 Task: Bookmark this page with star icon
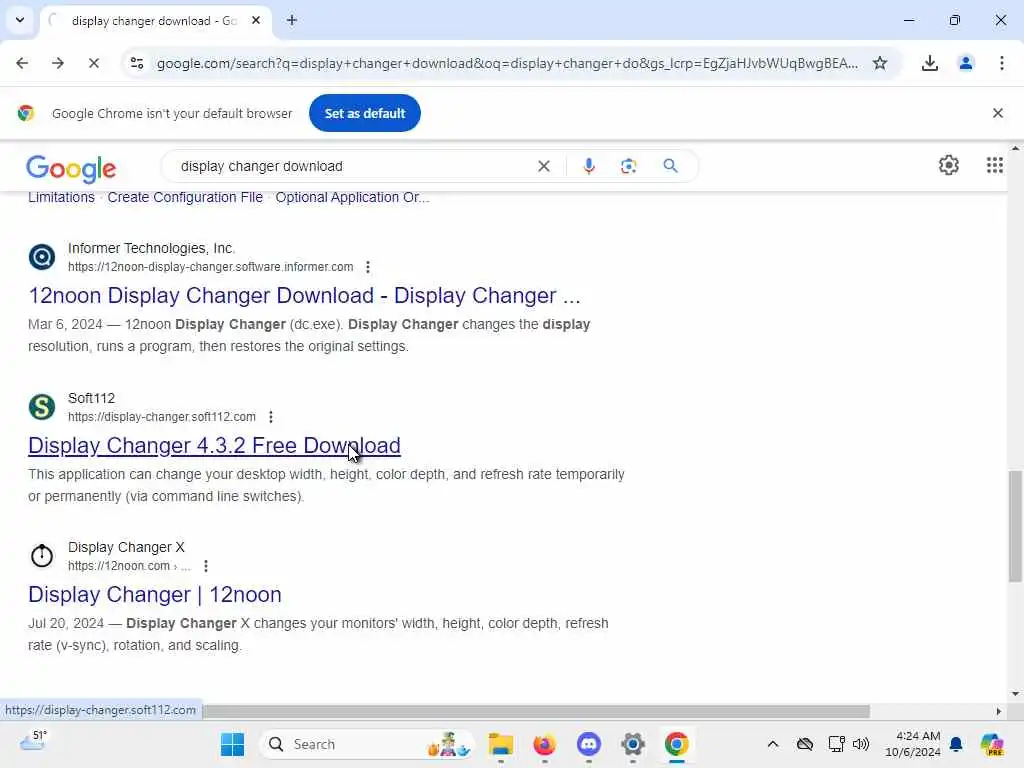click(x=880, y=63)
